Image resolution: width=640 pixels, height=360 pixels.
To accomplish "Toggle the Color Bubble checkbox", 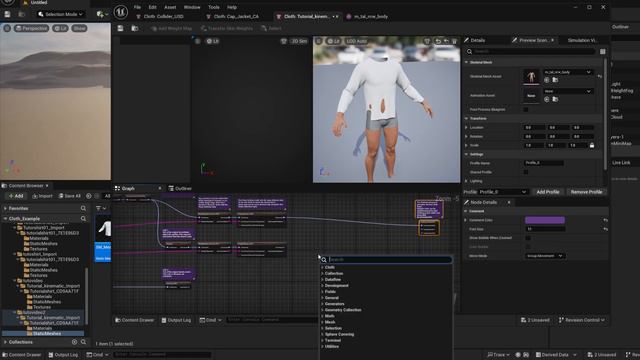I will (x=528, y=247).
